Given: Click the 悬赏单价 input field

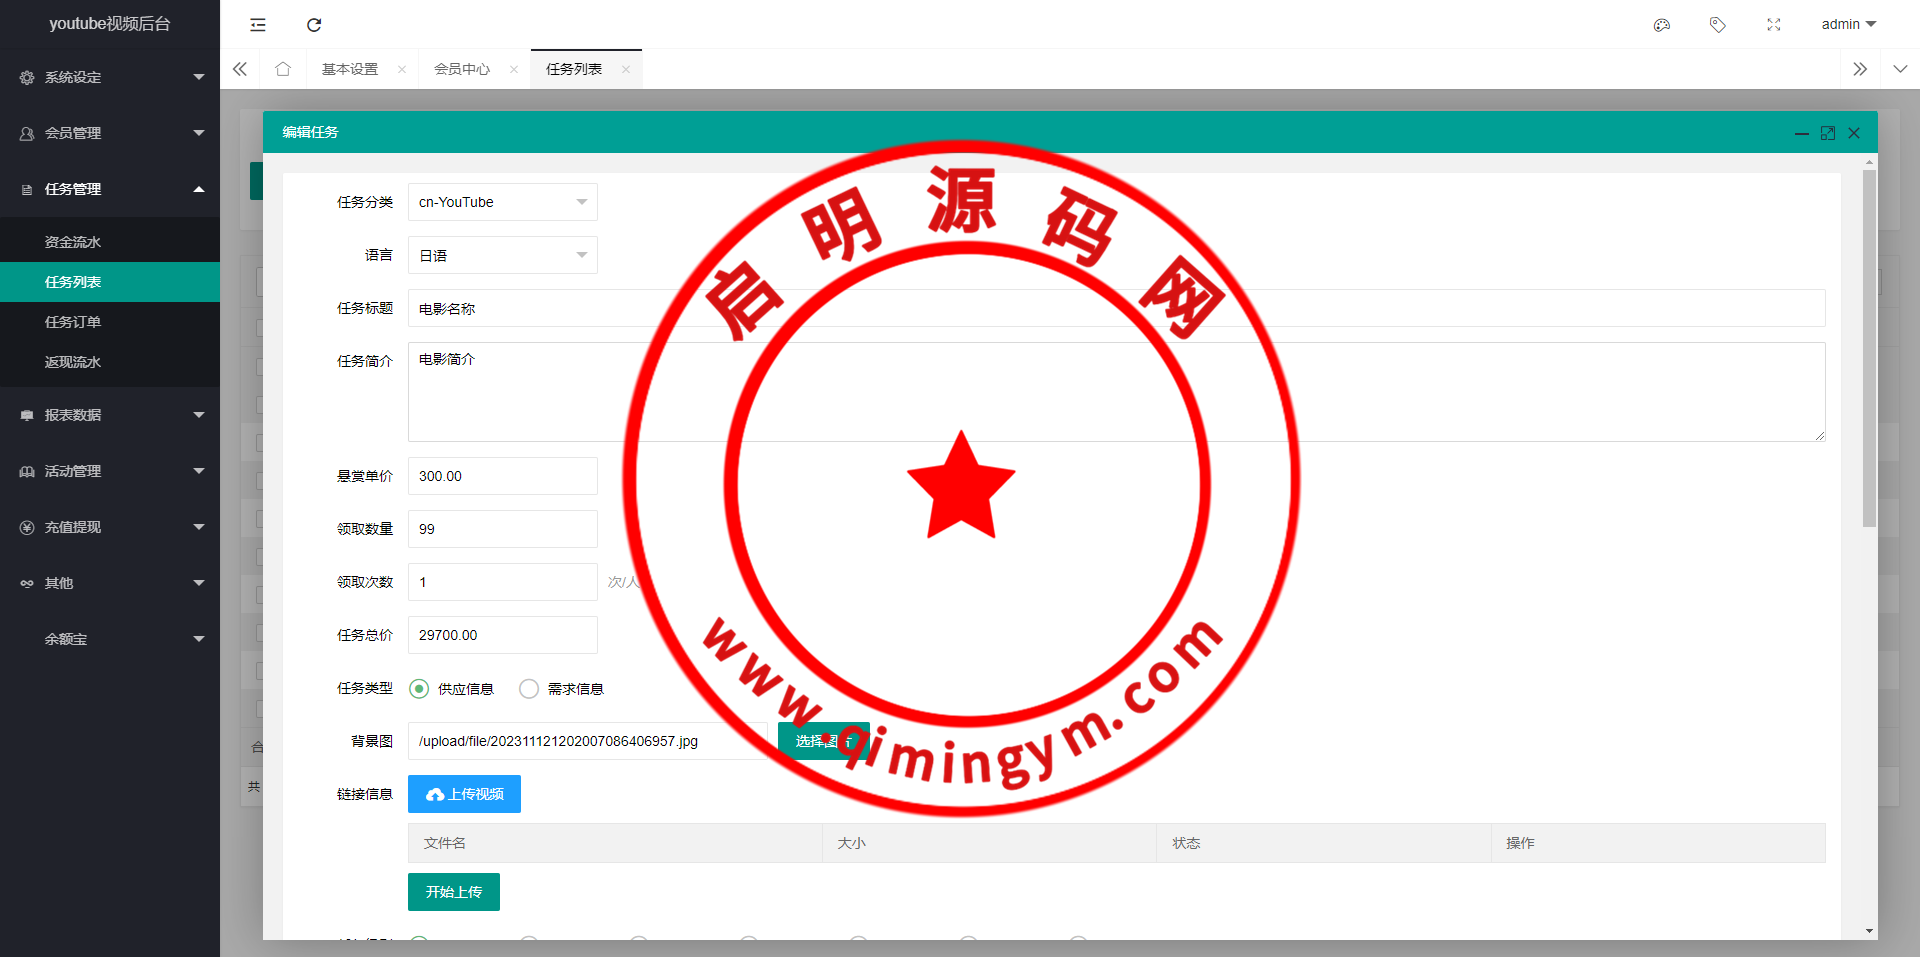Looking at the screenshot, I should point(502,476).
